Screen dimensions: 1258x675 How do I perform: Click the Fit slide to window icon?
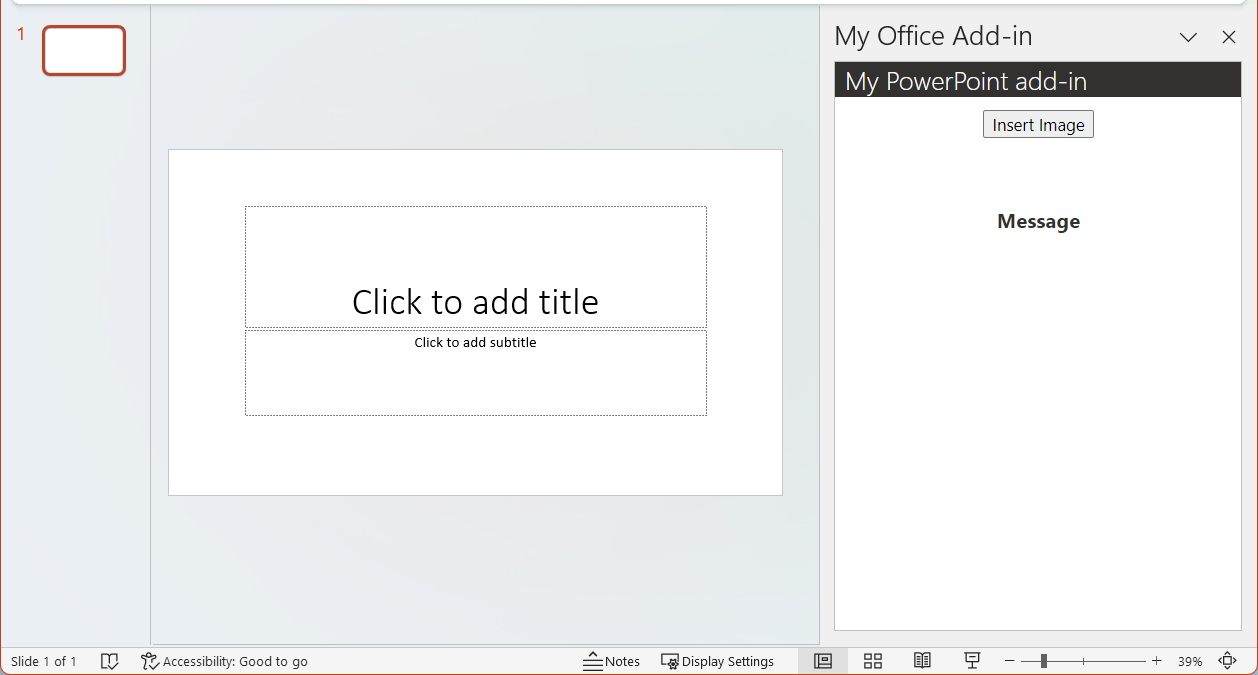click(1228, 661)
